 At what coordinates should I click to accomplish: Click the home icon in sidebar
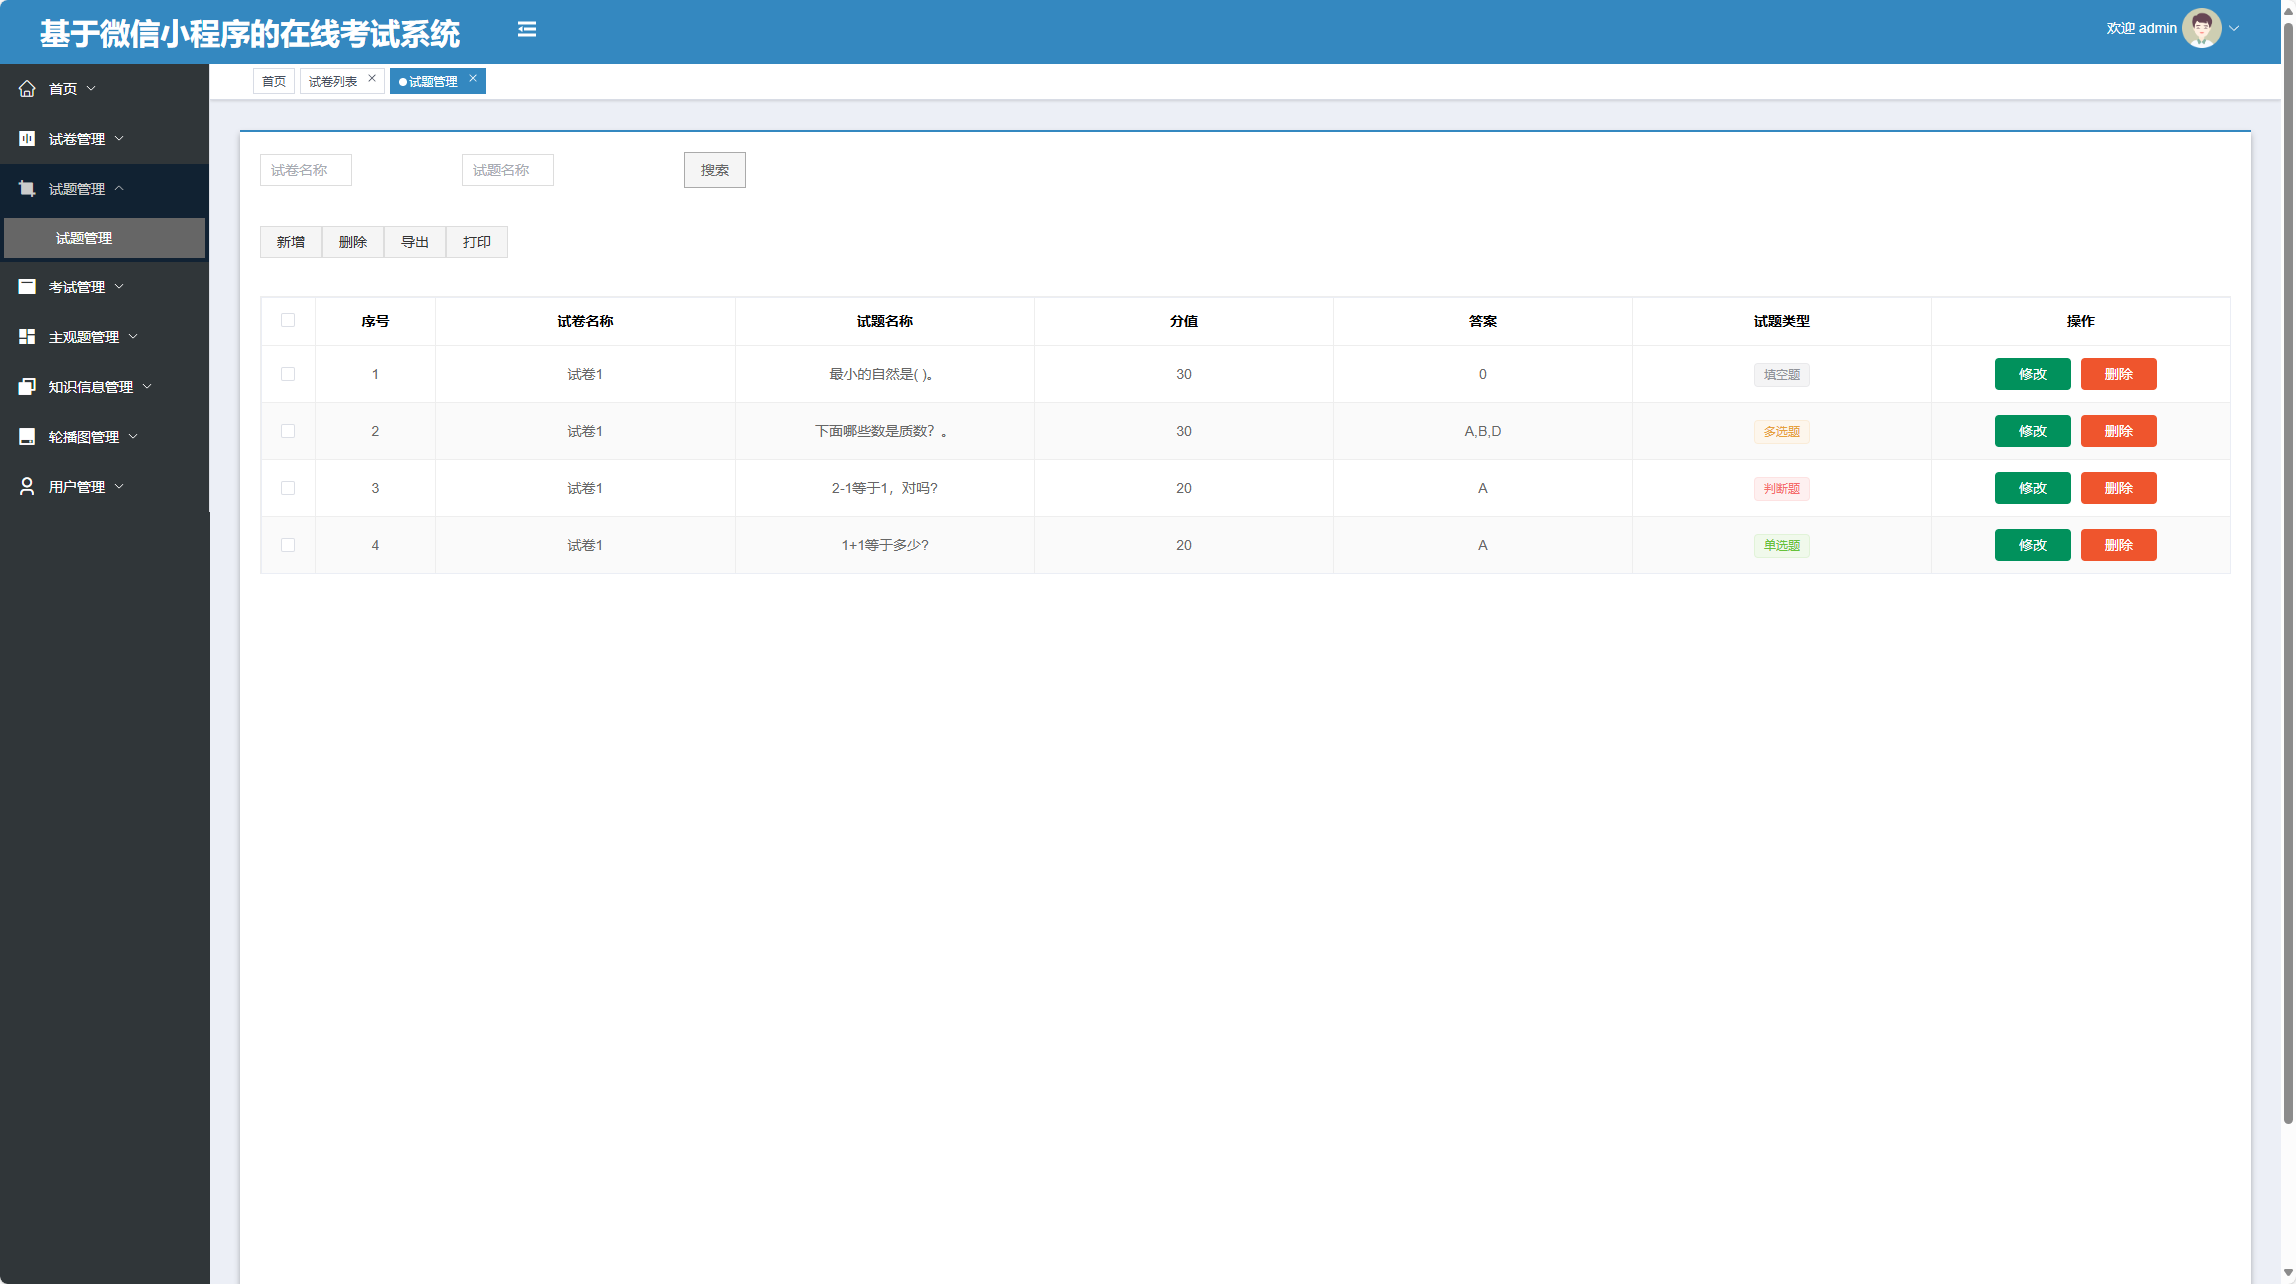(x=27, y=89)
